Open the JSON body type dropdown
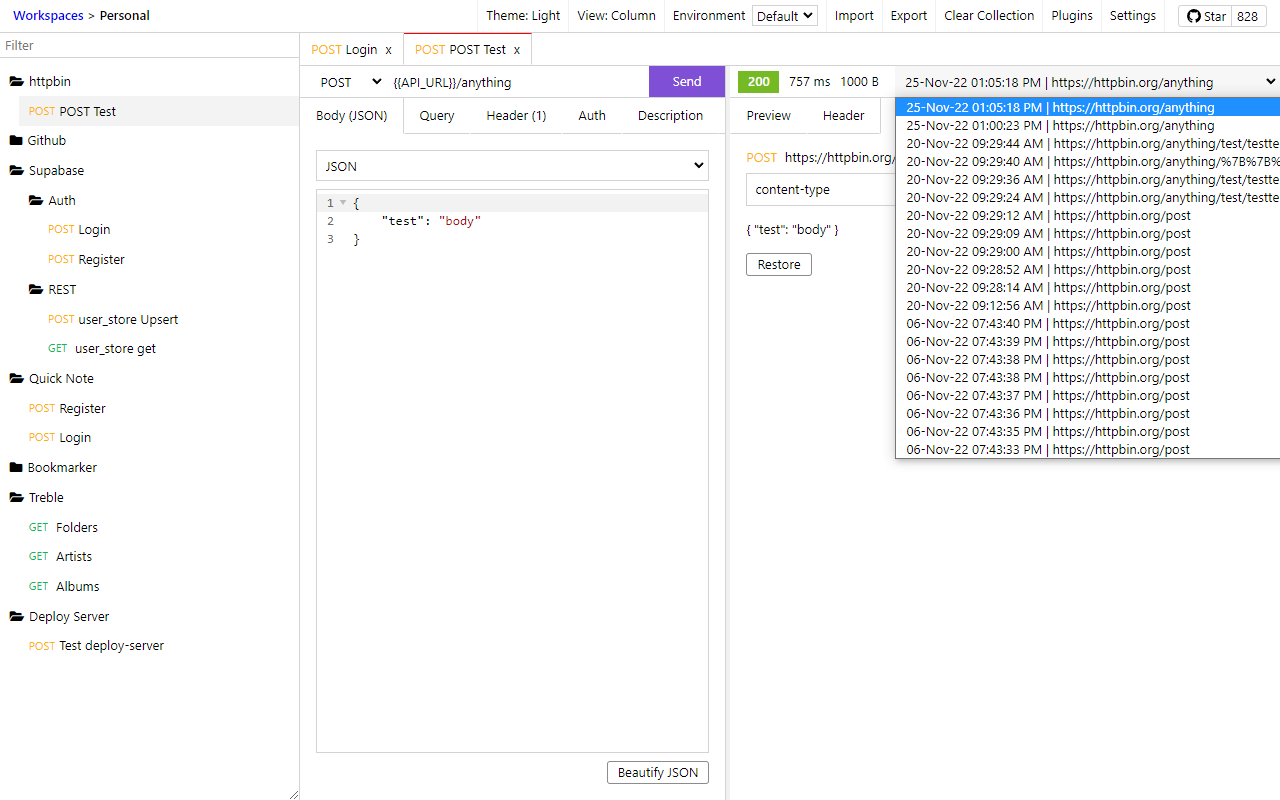This screenshot has width=1280, height=800. [x=512, y=166]
